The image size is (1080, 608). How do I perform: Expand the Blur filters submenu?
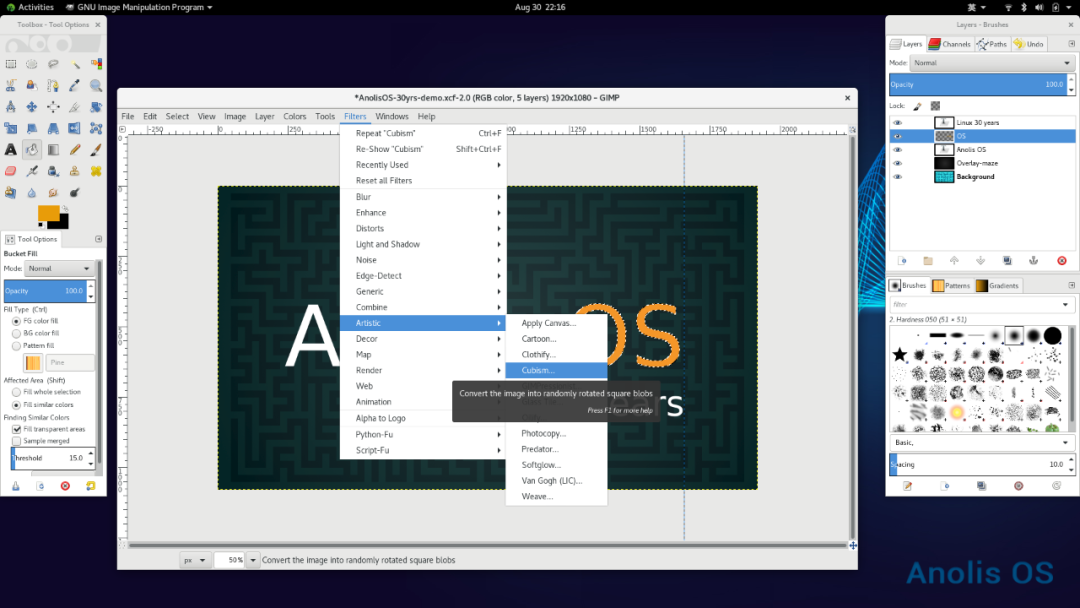[x=423, y=197]
